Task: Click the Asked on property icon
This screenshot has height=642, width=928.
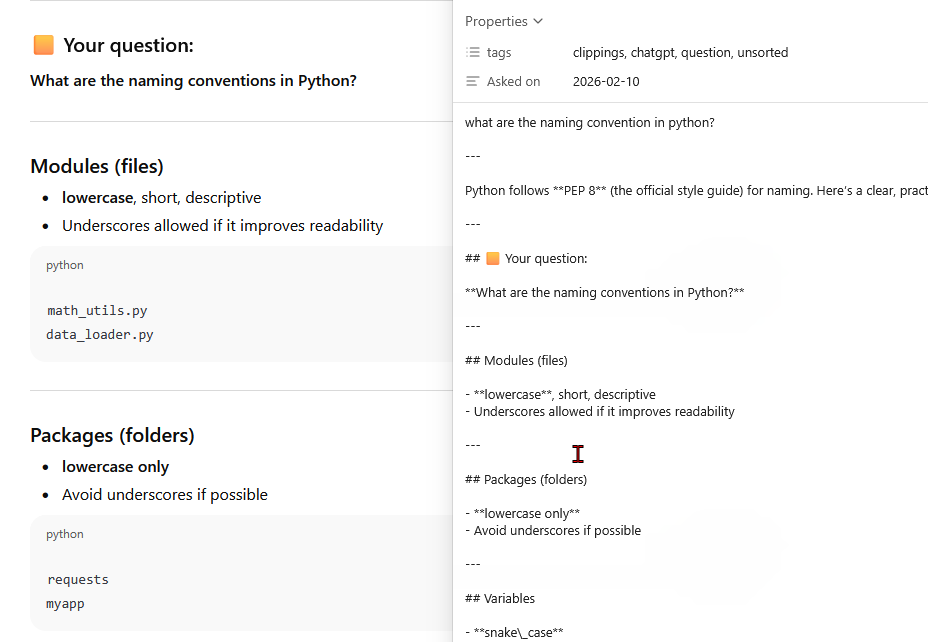Action: [x=473, y=81]
